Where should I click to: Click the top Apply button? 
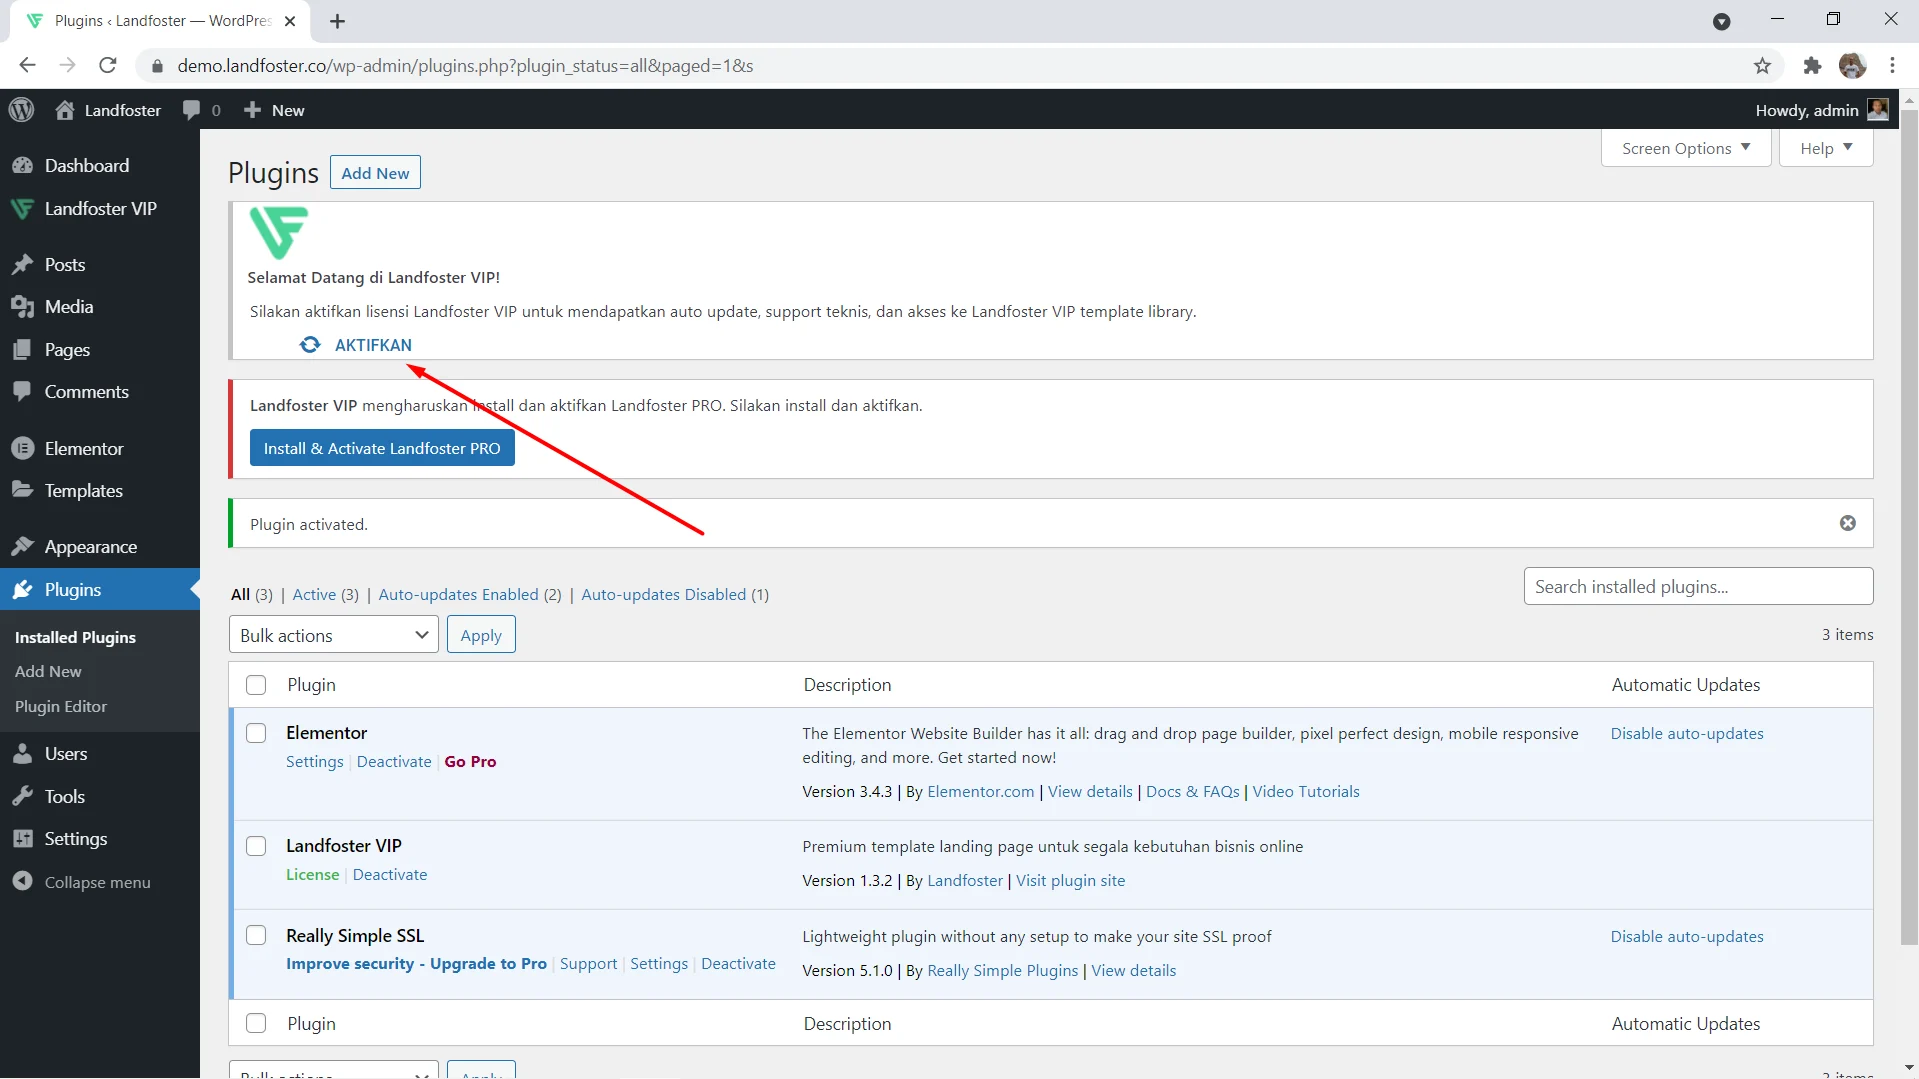click(x=481, y=636)
